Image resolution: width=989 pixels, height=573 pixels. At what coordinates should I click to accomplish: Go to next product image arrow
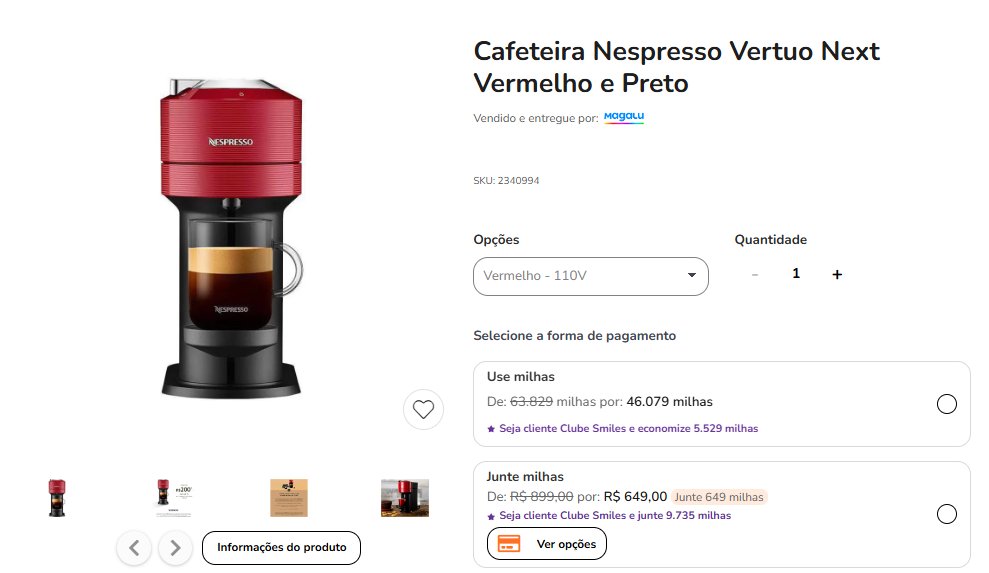click(175, 548)
